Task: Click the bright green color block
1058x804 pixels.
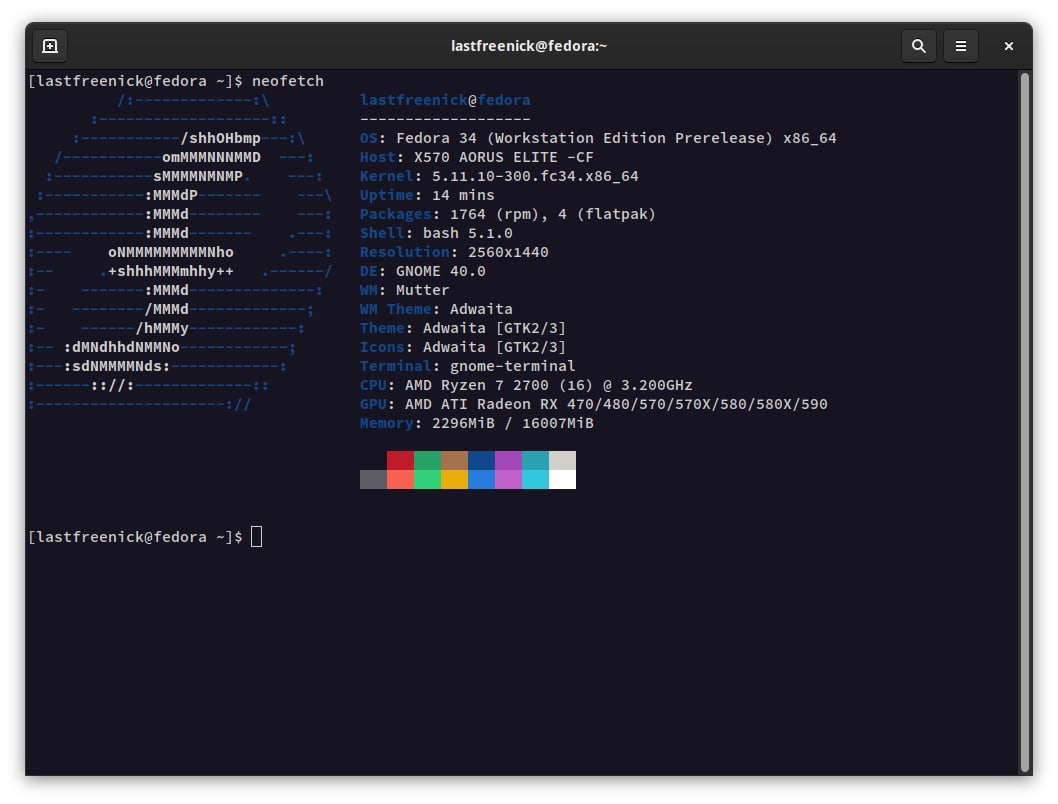Action: pyautogui.click(x=427, y=480)
